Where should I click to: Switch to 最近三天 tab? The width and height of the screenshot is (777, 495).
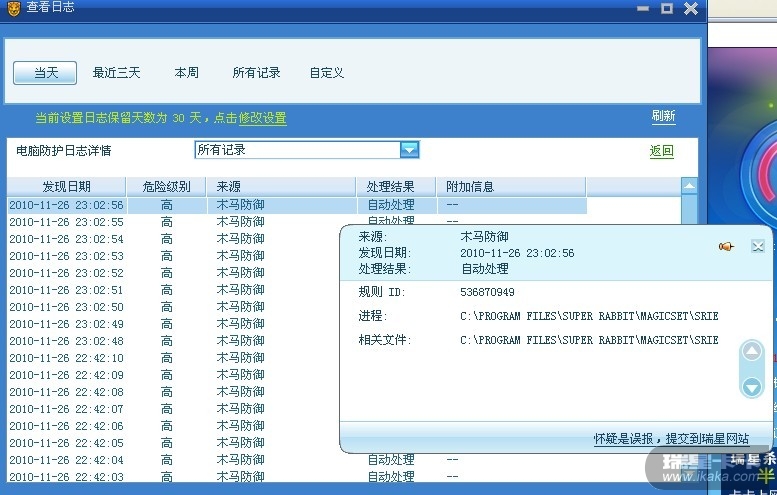[x=116, y=73]
